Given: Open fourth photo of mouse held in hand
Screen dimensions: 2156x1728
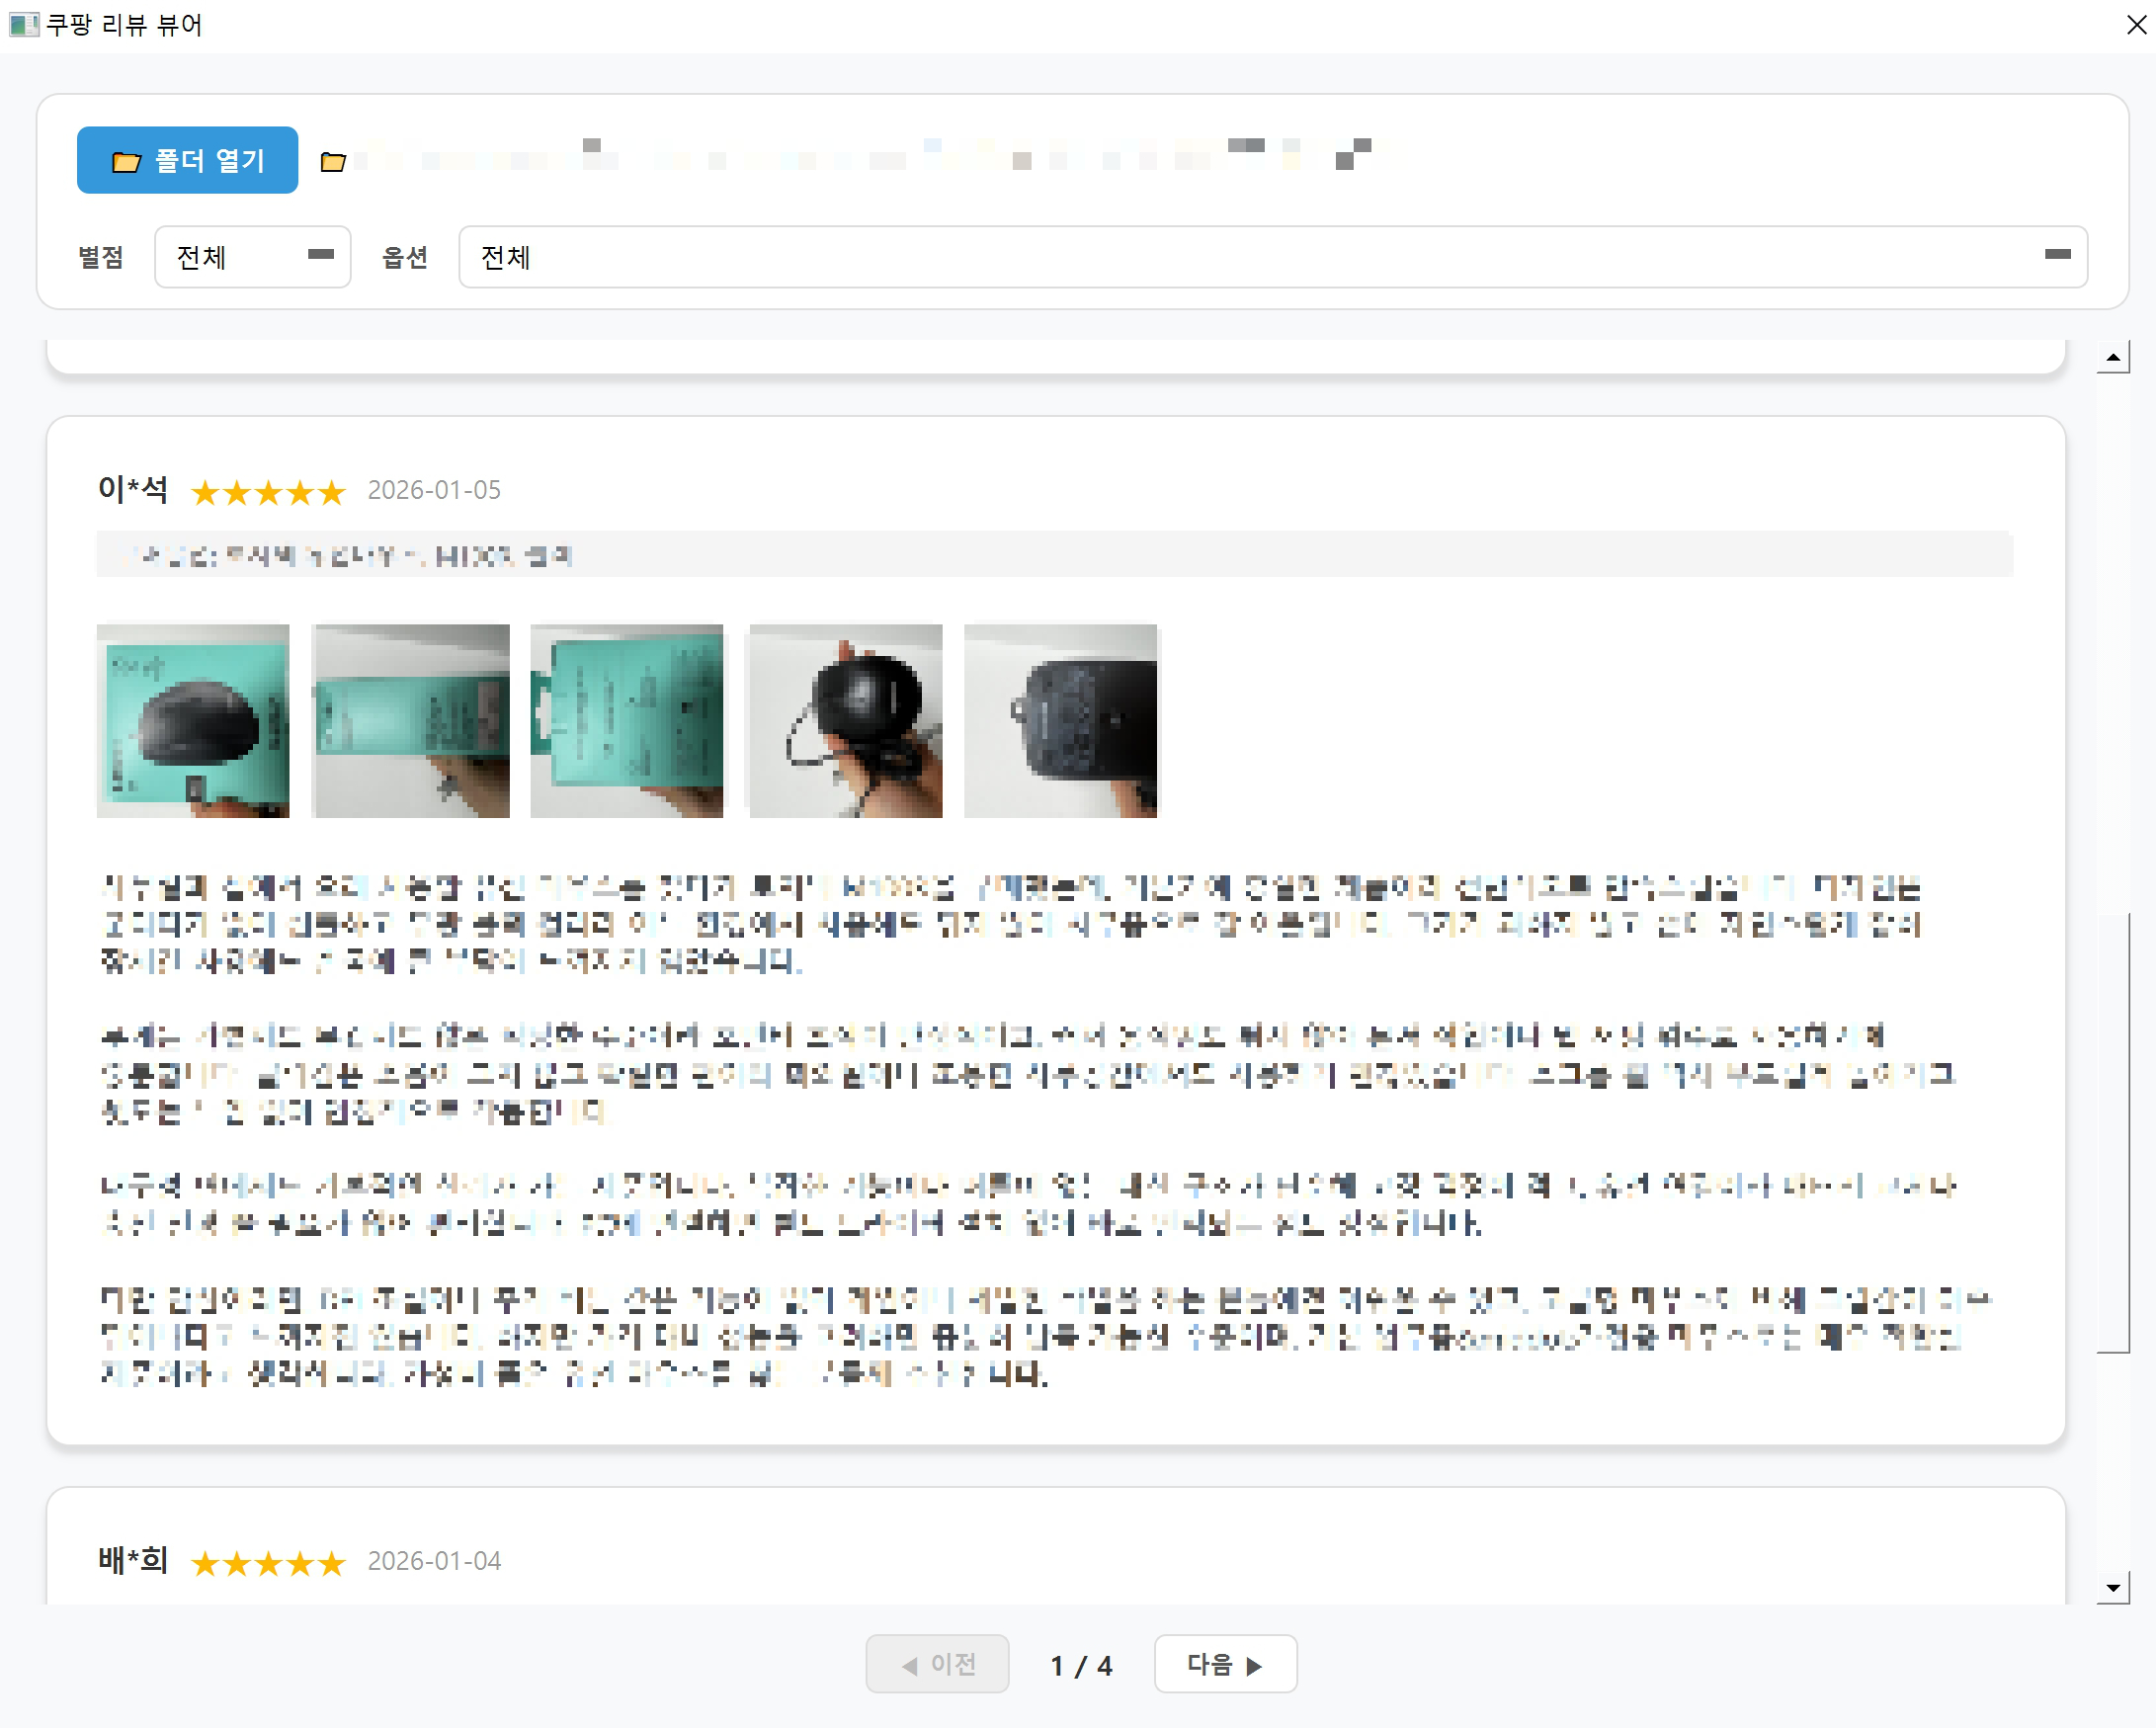Looking at the screenshot, I should coord(845,720).
